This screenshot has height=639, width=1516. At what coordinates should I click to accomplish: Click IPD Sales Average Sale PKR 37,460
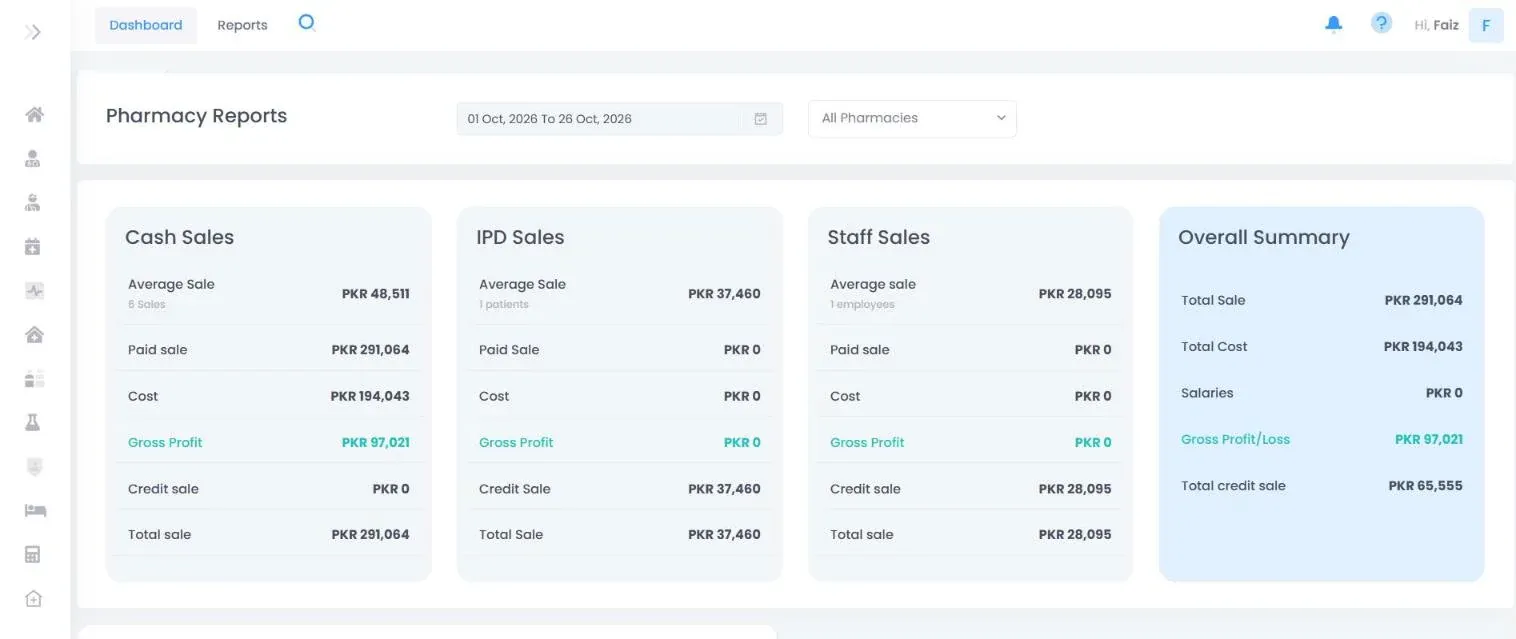coord(724,294)
